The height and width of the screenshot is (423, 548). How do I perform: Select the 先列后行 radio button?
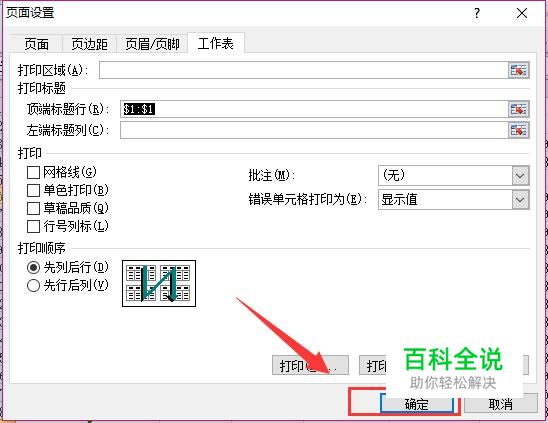coord(33,268)
